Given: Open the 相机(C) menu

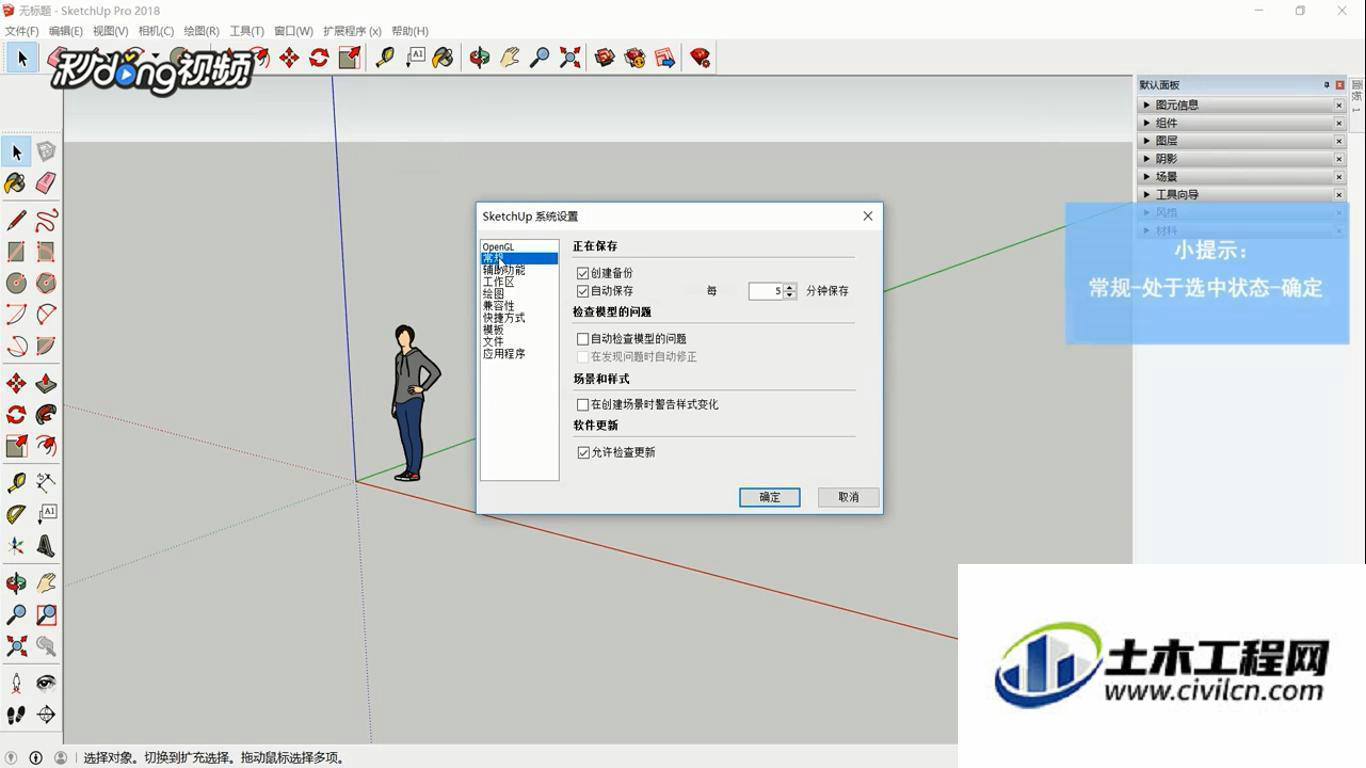Looking at the screenshot, I should [156, 31].
